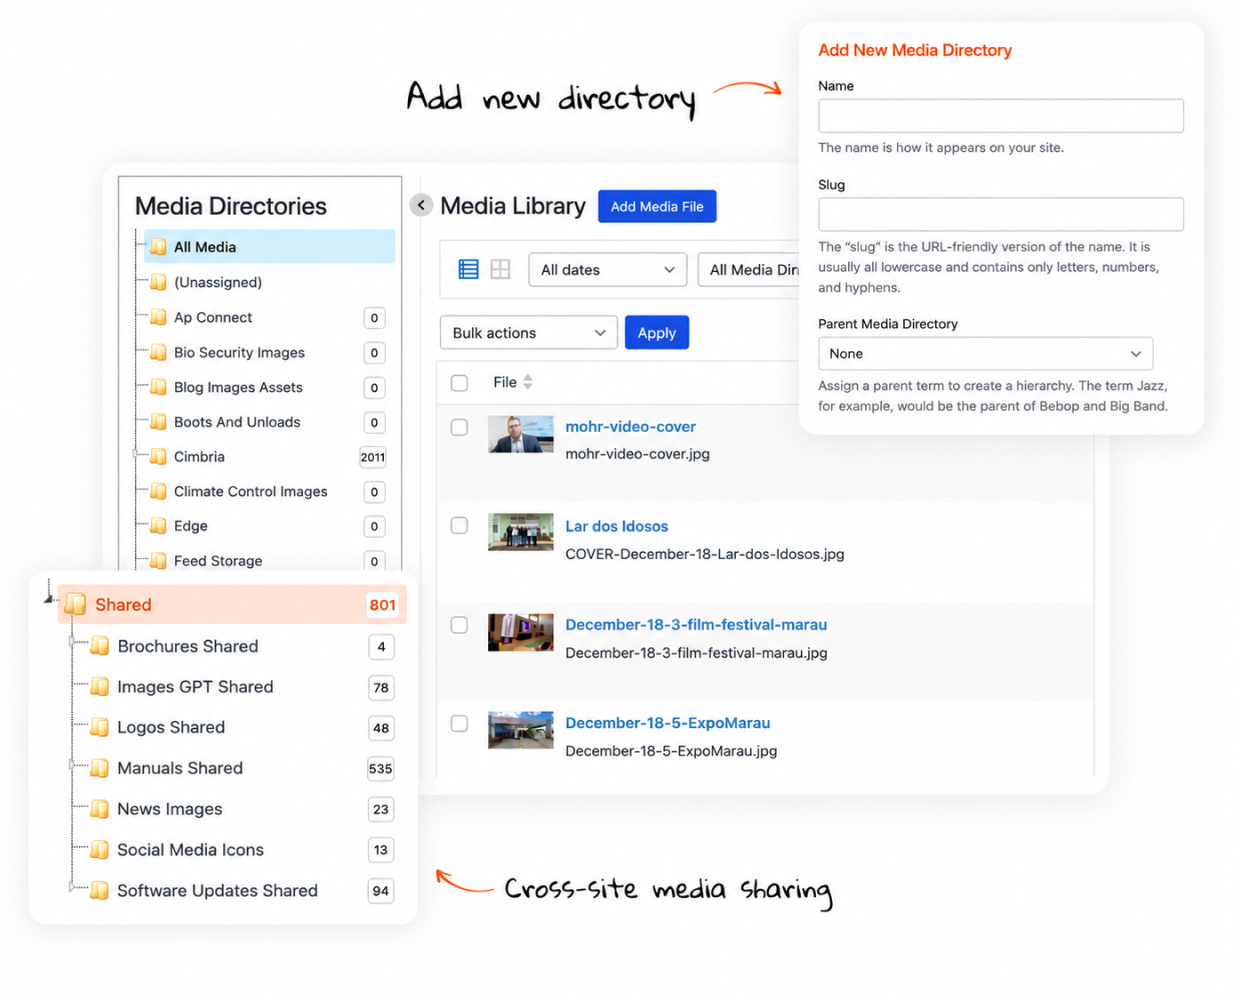Select All Media in directory tree
1240x1000 pixels.
coord(269,247)
